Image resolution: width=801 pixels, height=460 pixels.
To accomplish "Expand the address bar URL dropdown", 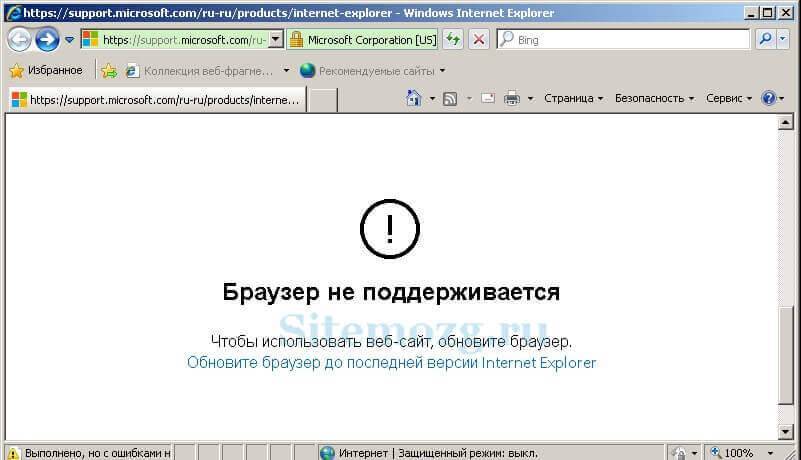I will 277,39.
